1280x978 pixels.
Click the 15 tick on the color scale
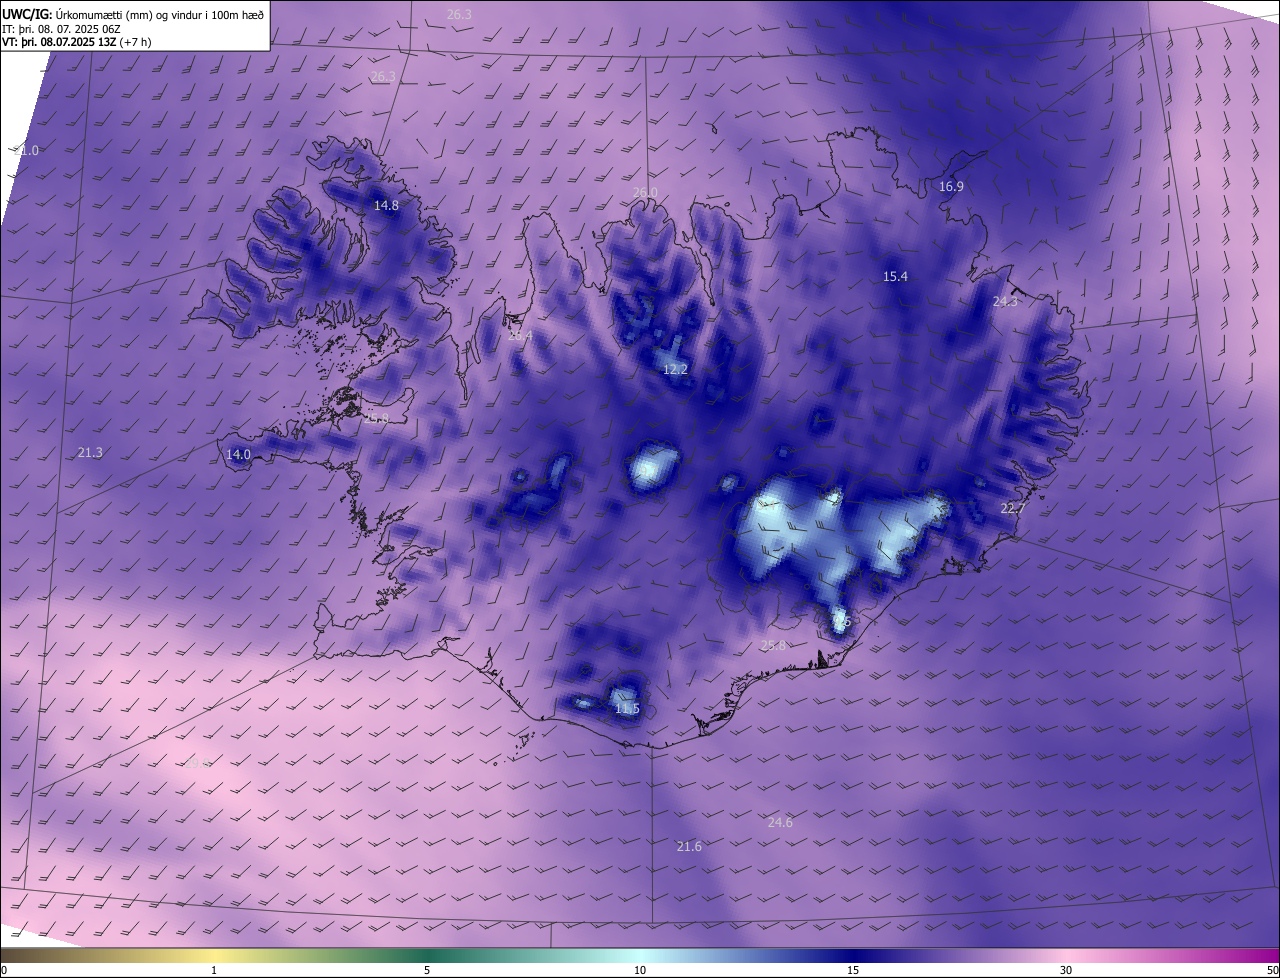(853, 970)
